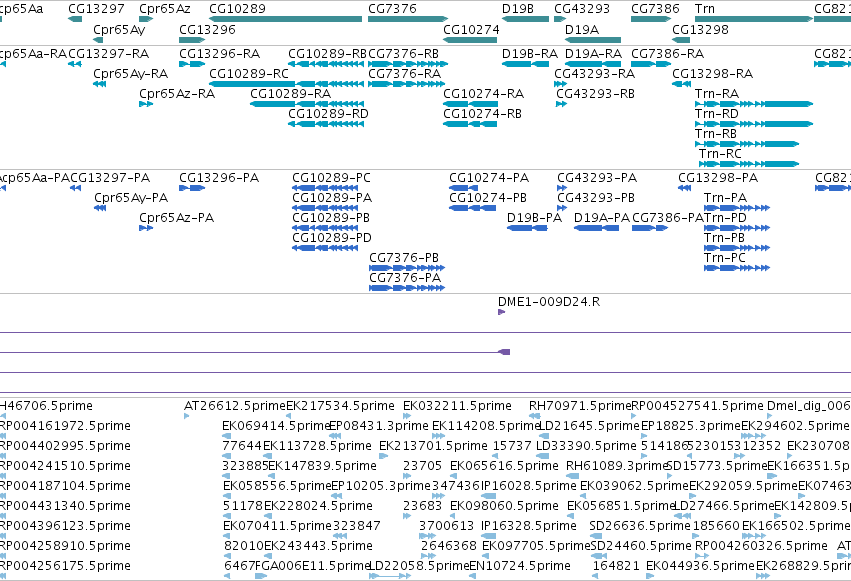Select the Trn gene bar

tap(754, 19)
